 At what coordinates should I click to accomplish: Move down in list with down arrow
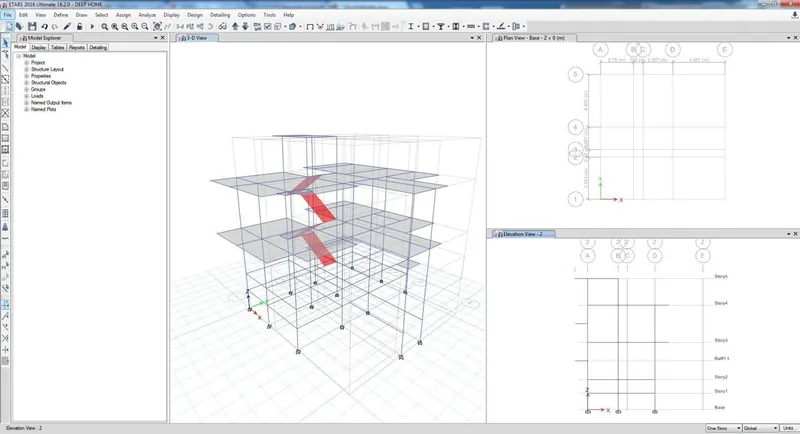click(x=245, y=26)
